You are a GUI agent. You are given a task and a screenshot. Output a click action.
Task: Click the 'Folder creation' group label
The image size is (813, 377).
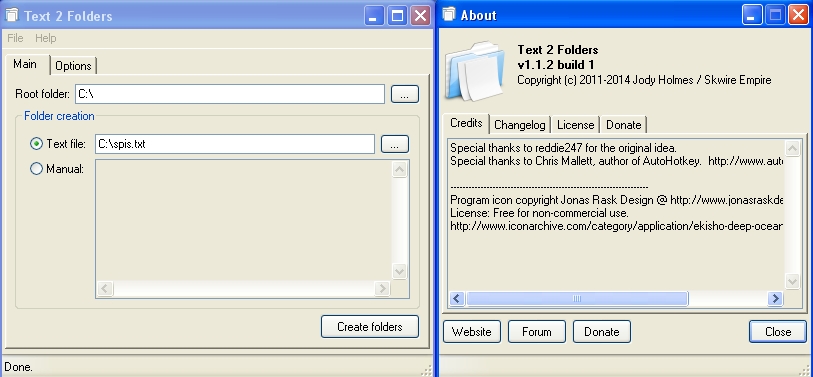click(x=59, y=116)
